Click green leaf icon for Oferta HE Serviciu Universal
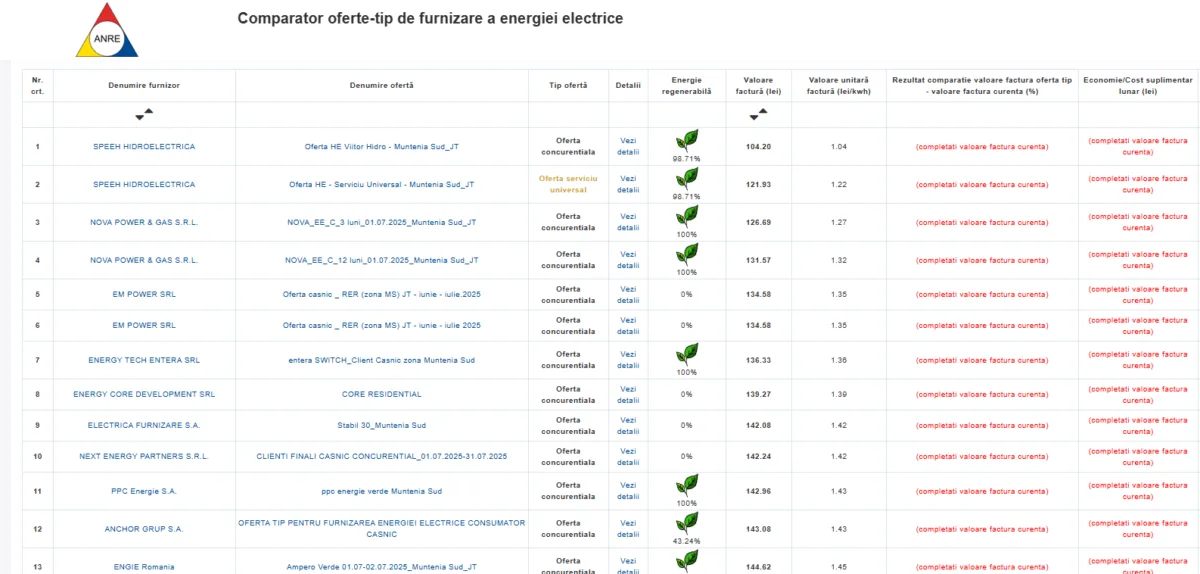1200x574 pixels. [x=687, y=179]
